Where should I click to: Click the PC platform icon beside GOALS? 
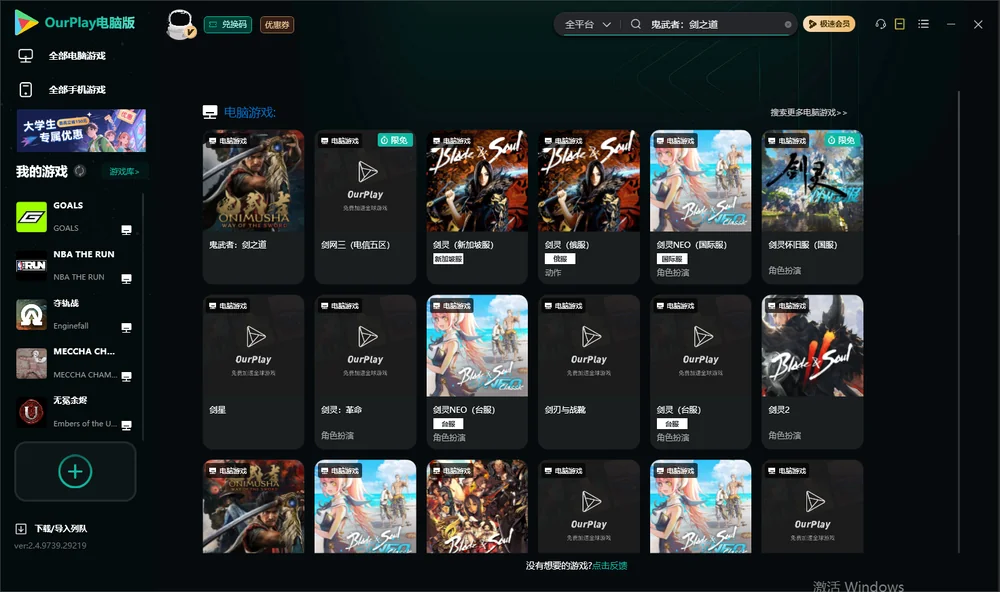(x=126, y=230)
